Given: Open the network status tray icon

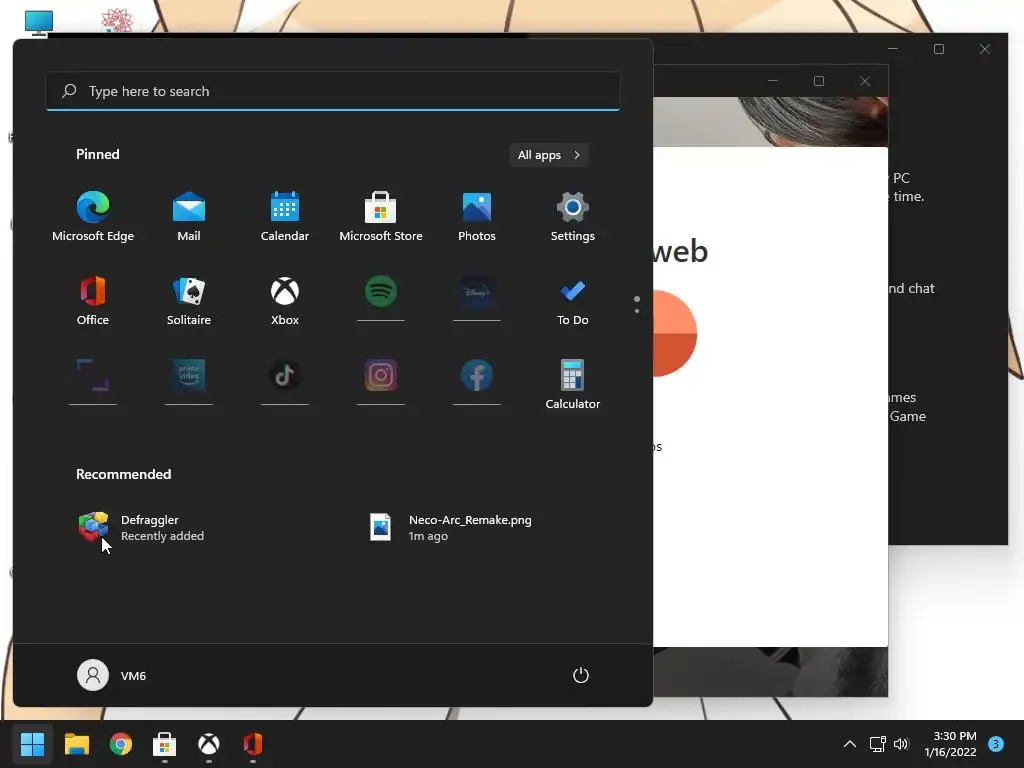Looking at the screenshot, I should pyautogui.click(x=877, y=744).
